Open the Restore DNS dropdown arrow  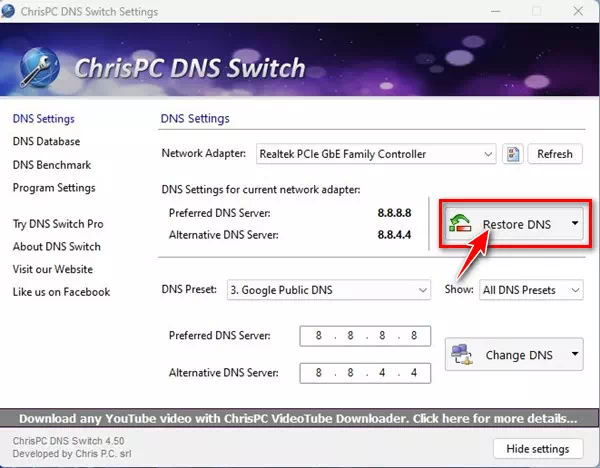pos(575,223)
